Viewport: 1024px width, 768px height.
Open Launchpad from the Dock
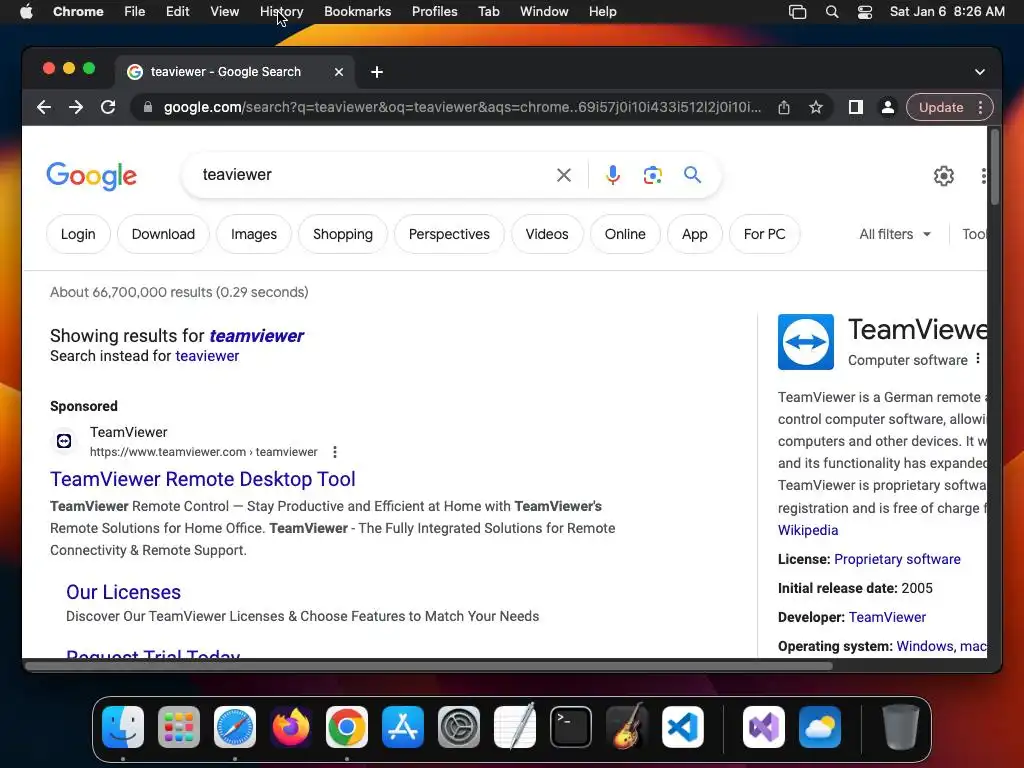(x=179, y=727)
